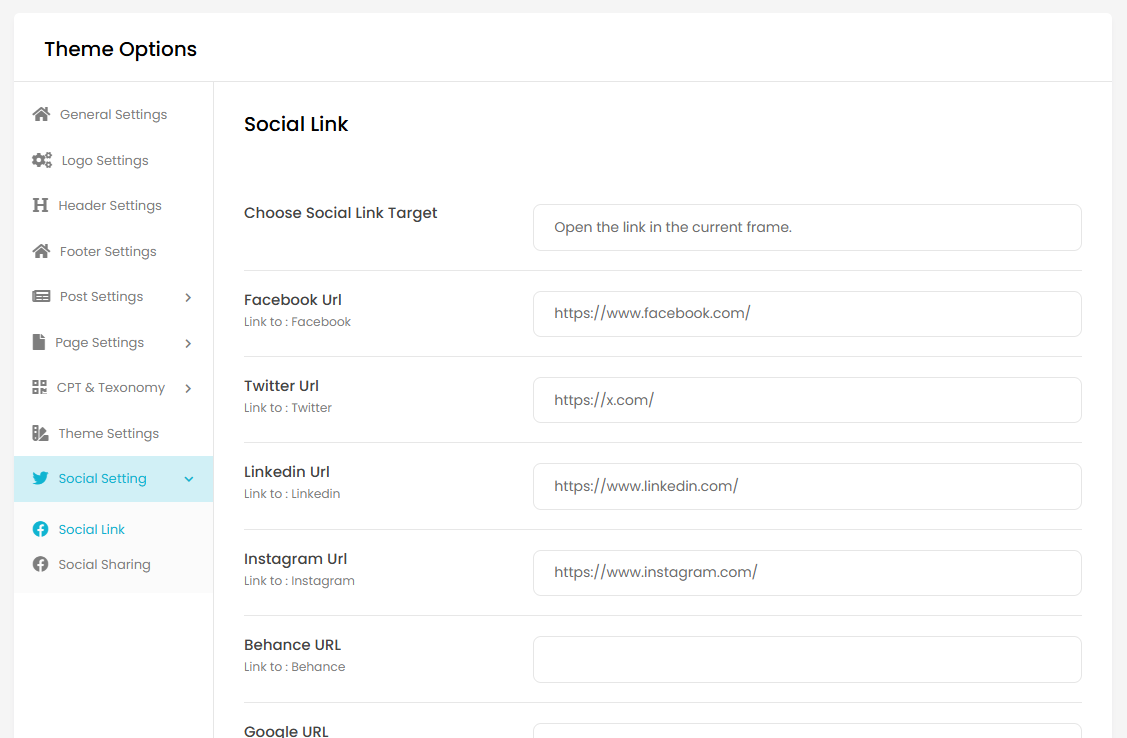Click the document icon beside Page Settings
The width and height of the screenshot is (1127, 738).
coord(39,342)
